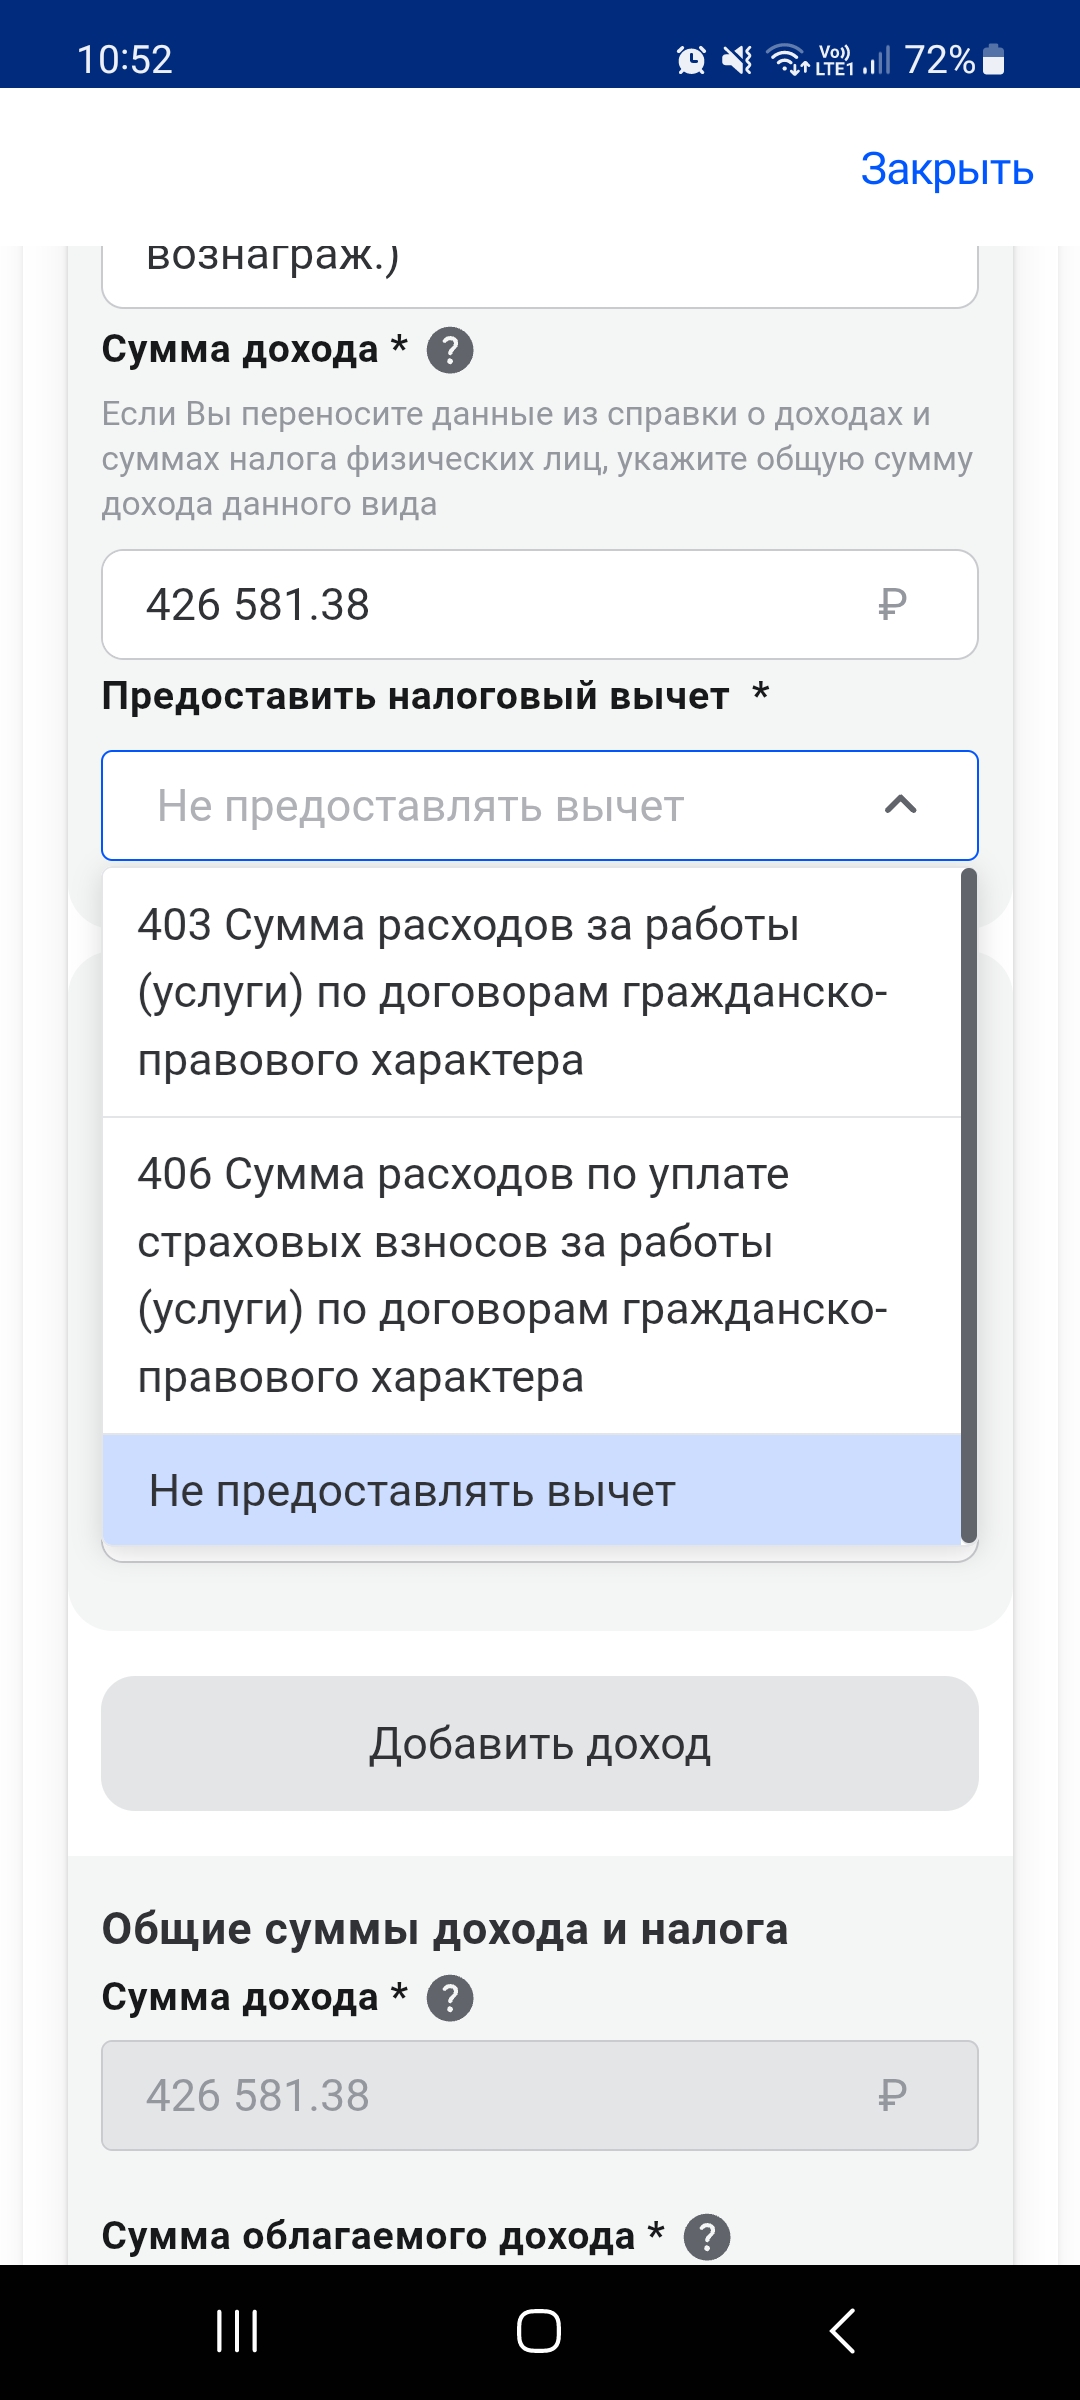This screenshot has width=1080, height=2400.
Task: Focus the income amount field with 426 581.38
Action: [500, 605]
